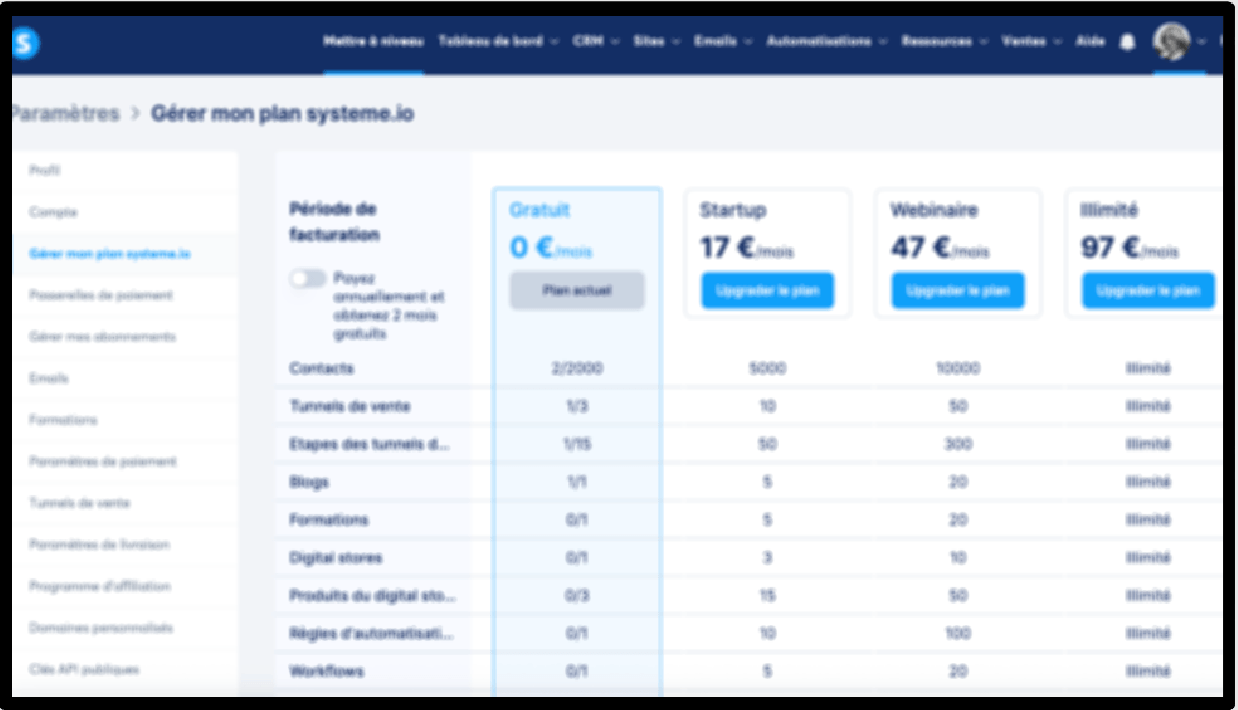The width and height of the screenshot is (1238, 710).
Task: Open Emails in the settings sidebar
Action: 49,379
